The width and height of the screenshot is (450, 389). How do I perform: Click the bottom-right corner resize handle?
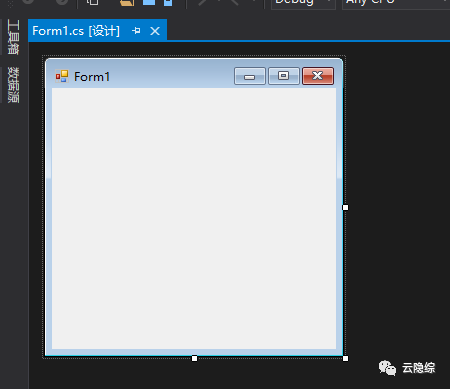pos(345,358)
